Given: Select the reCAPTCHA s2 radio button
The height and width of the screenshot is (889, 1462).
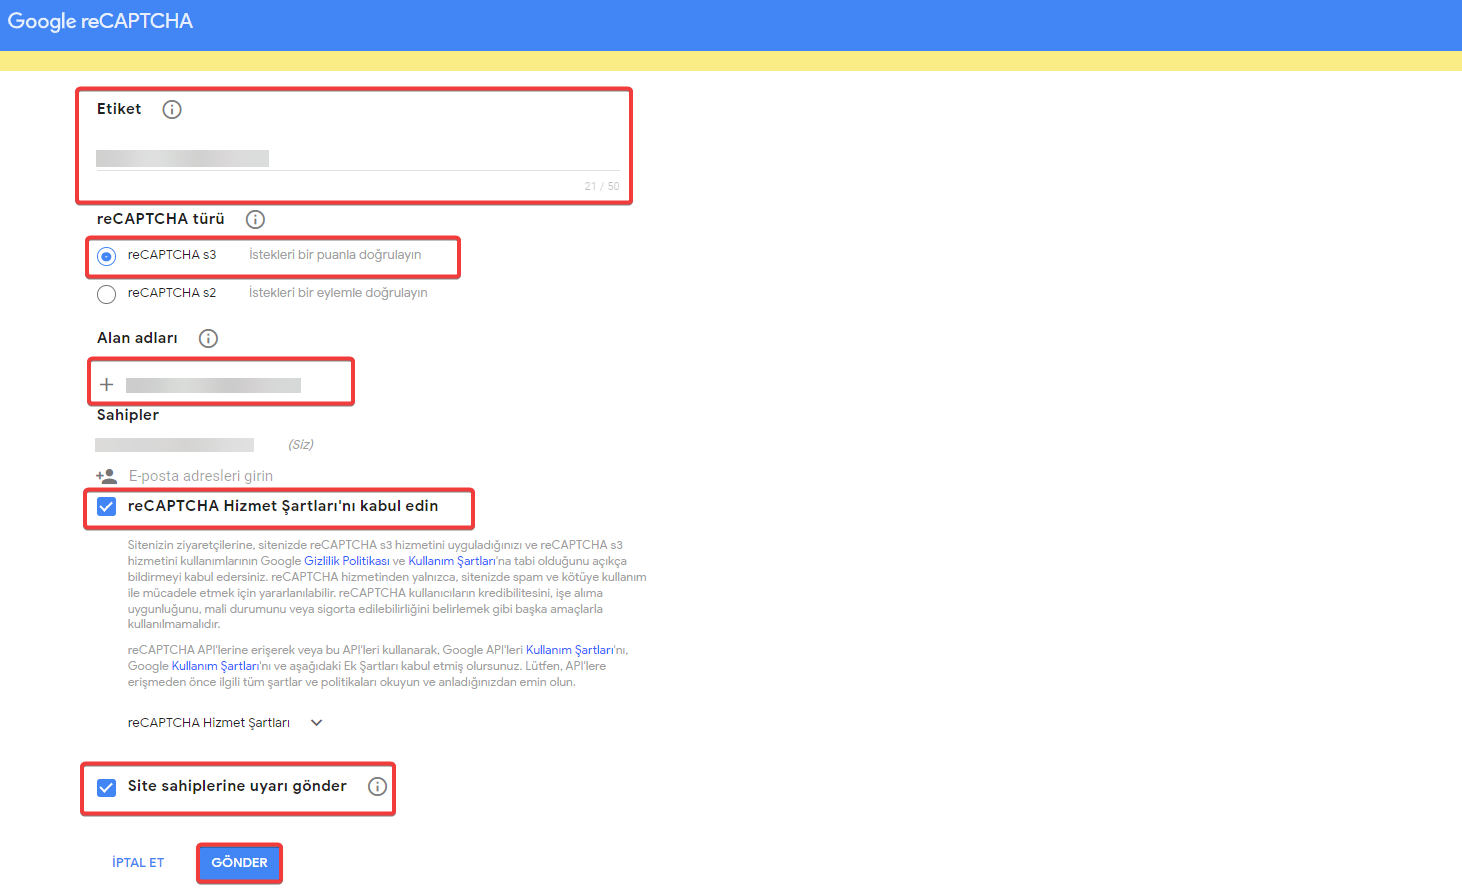Looking at the screenshot, I should [107, 294].
